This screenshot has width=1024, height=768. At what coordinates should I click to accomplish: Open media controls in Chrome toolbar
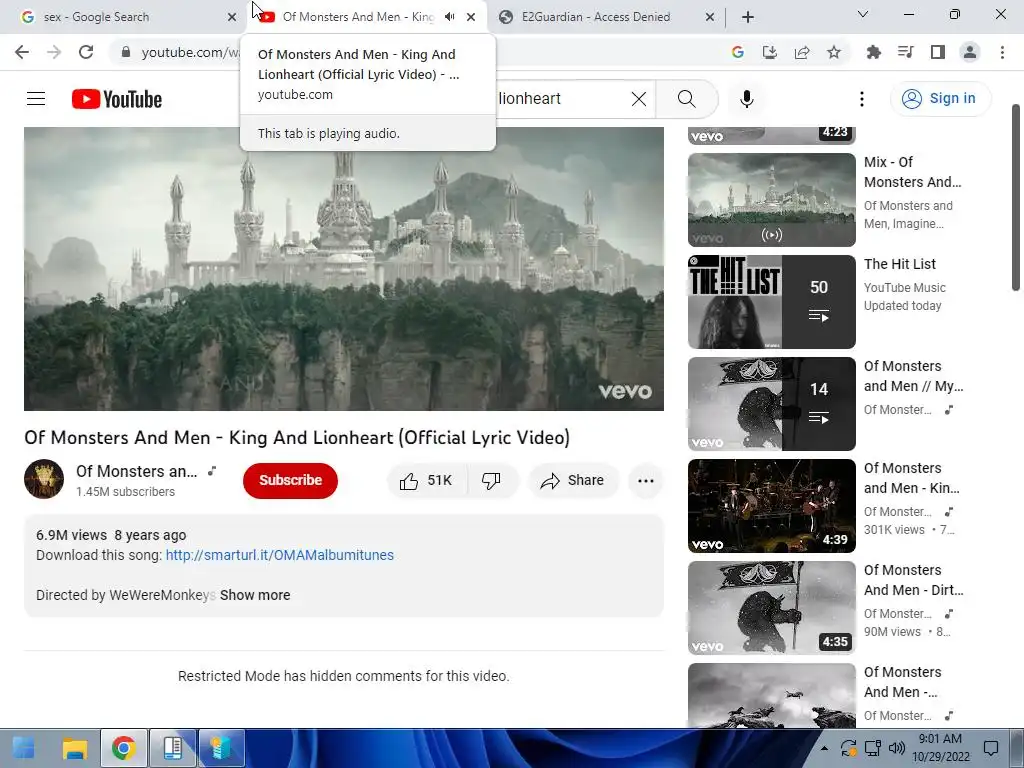906,52
